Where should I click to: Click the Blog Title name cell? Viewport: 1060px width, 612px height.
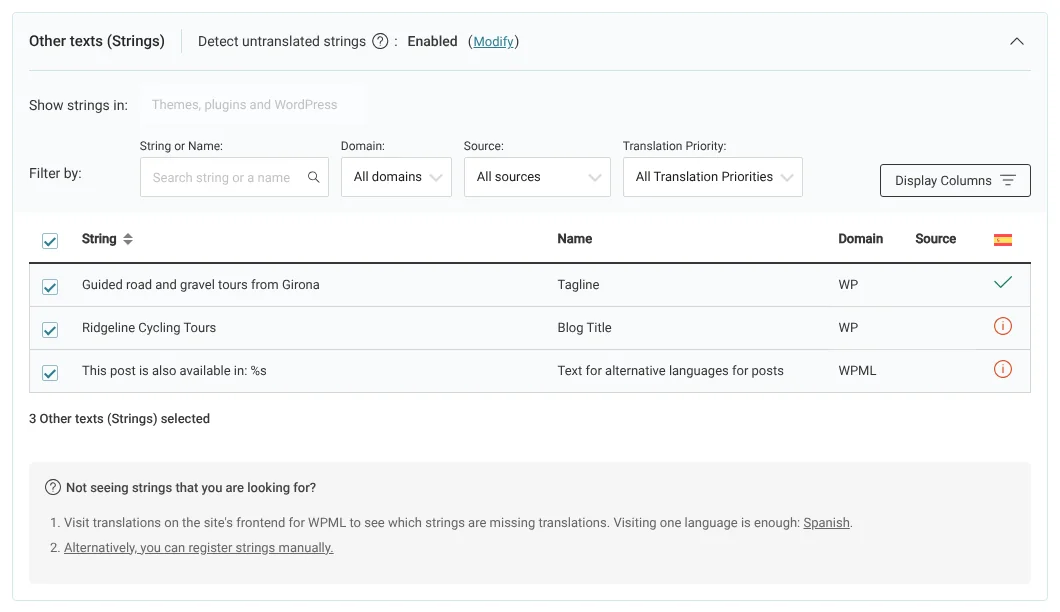point(584,328)
